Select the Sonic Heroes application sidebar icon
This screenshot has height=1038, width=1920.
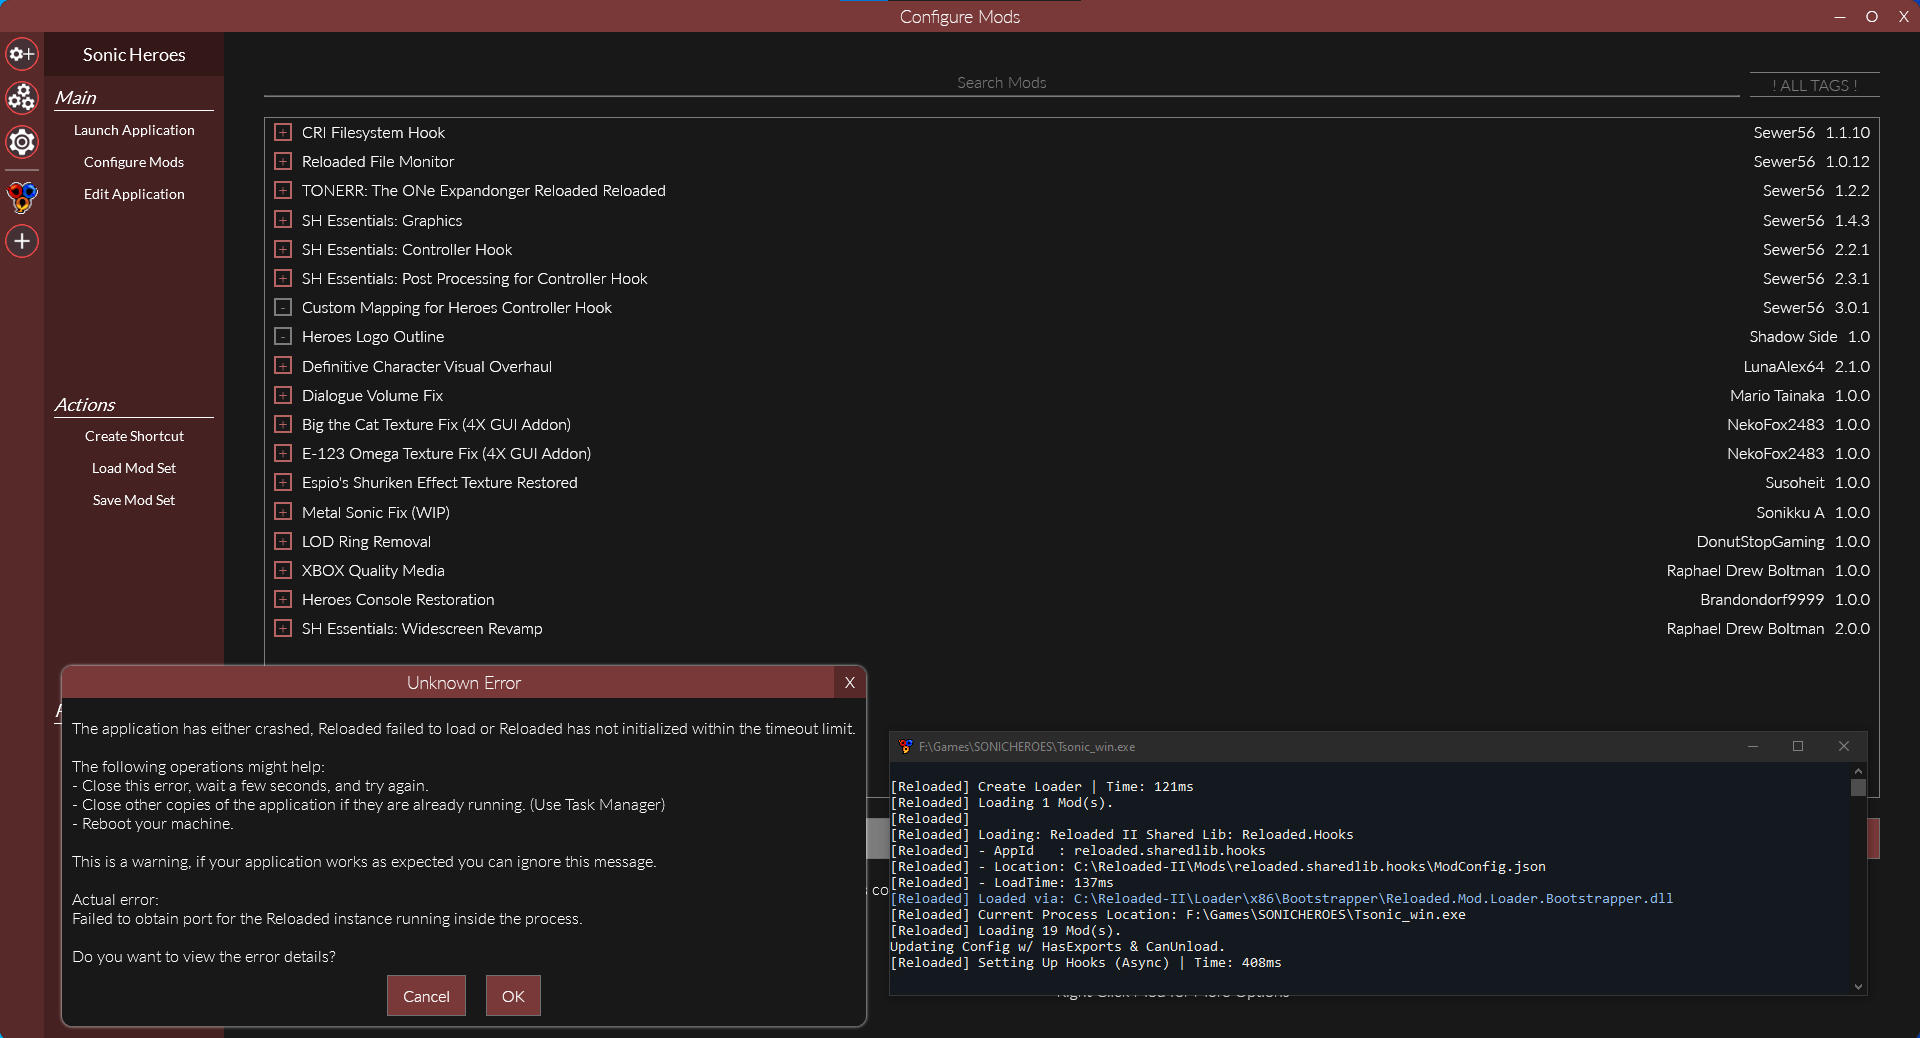(x=22, y=197)
